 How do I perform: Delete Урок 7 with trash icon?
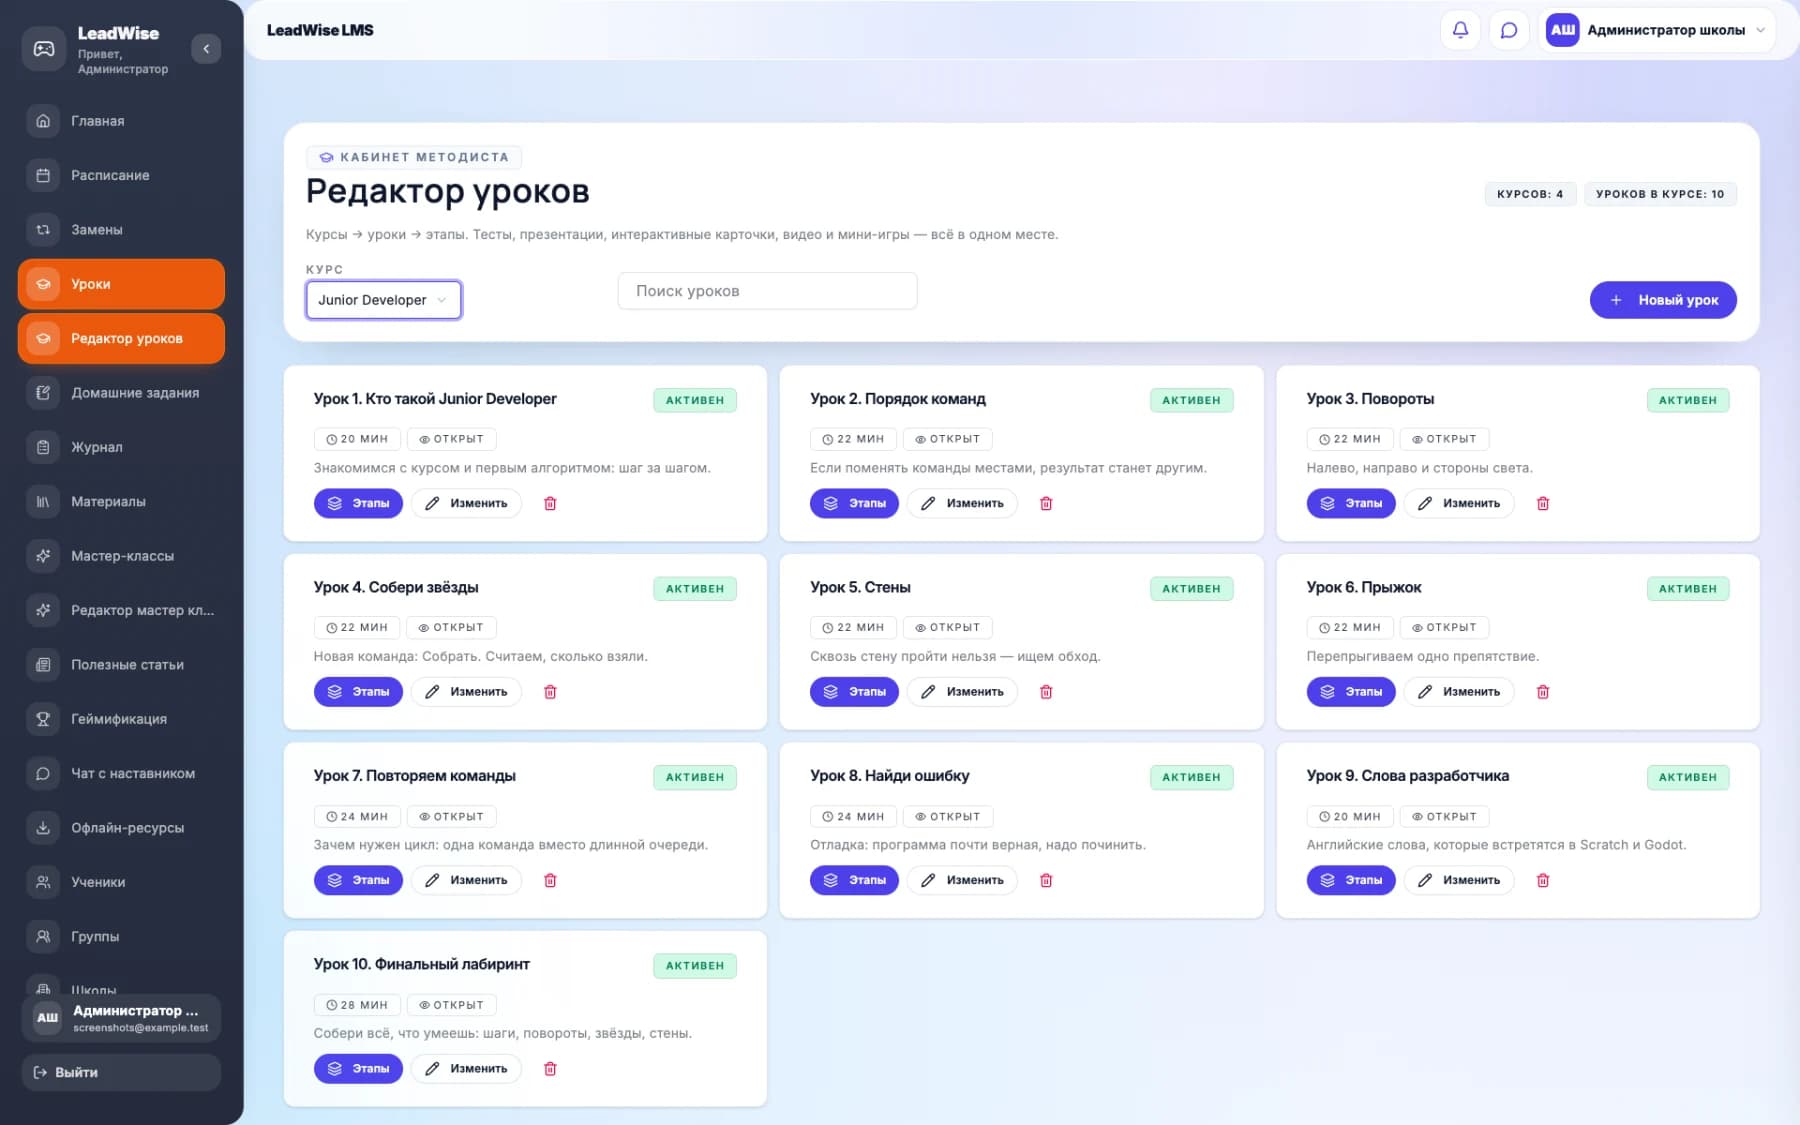coord(550,880)
